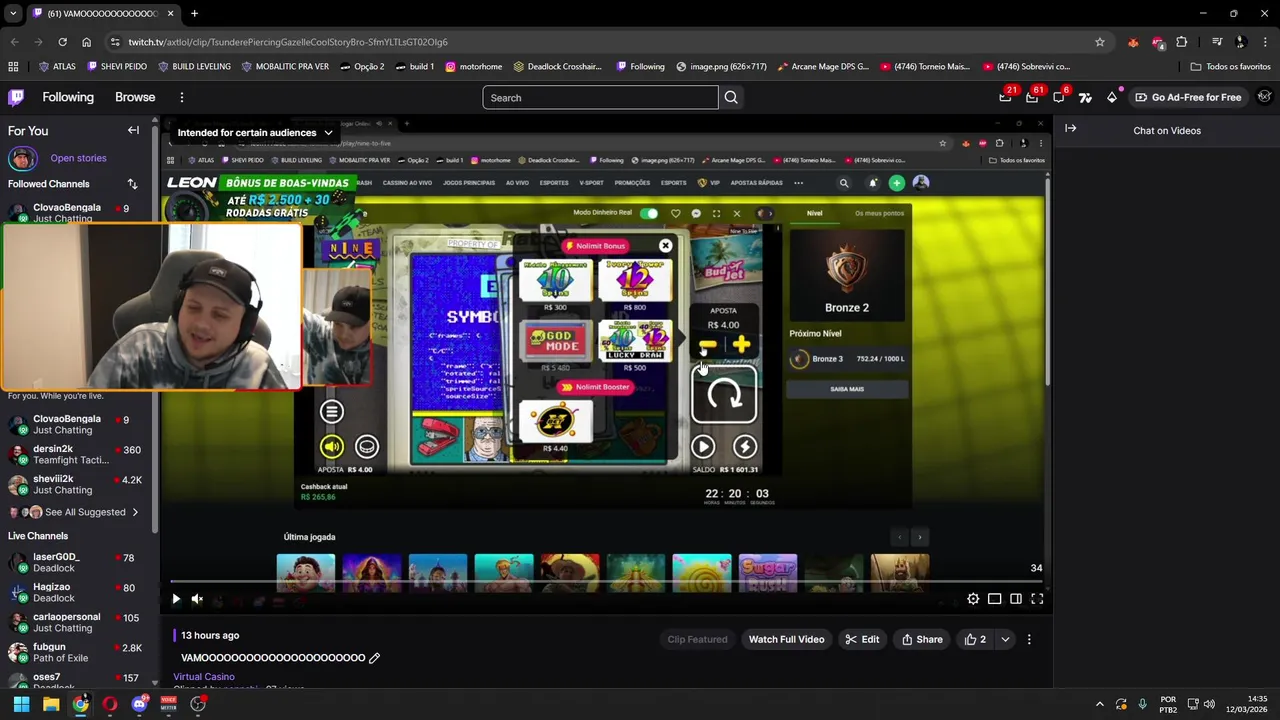Switch player to mini player mode
Screen dimensions: 1280x720
point(994,599)
